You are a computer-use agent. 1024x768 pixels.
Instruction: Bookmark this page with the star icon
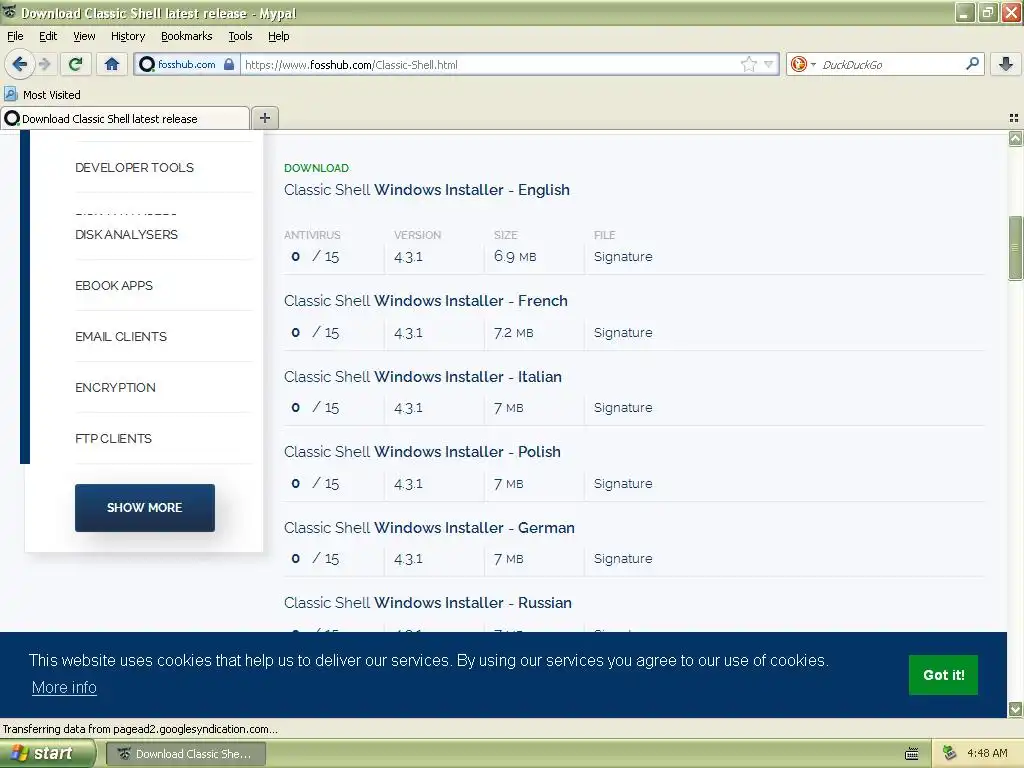tap(748, 64)
